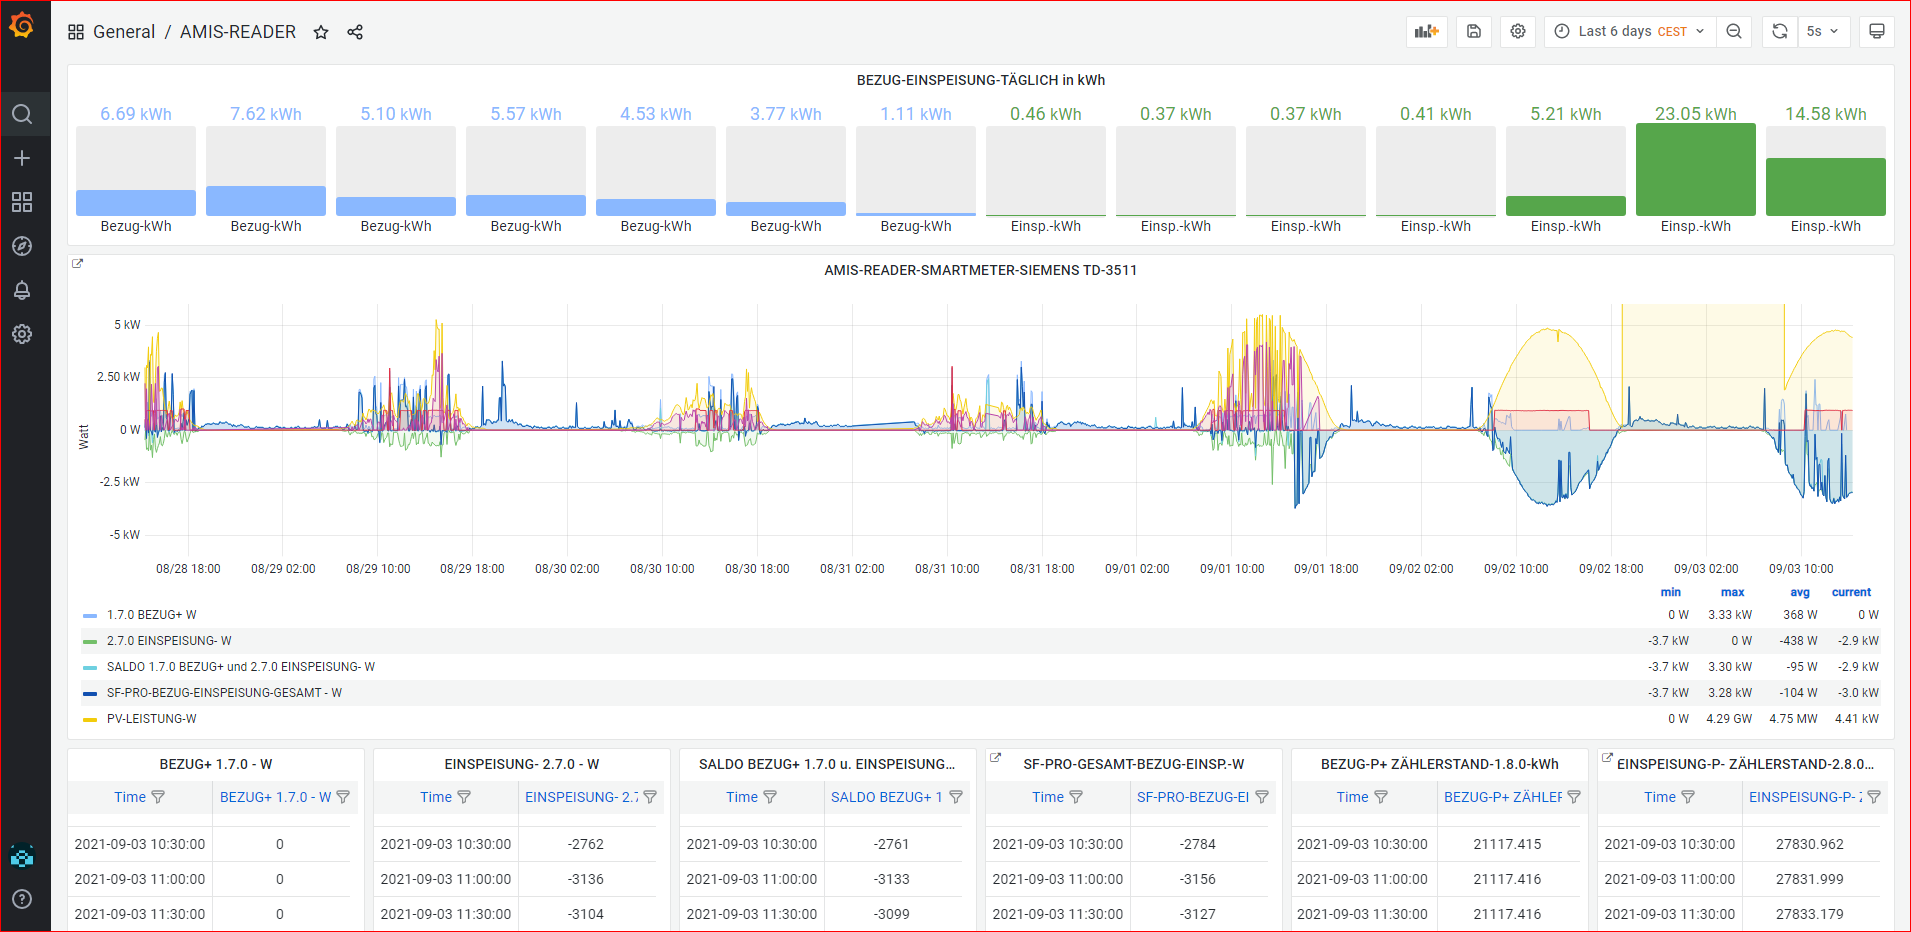Screen dimensions: 1911x932
Task: Filter the BEZUG-P+ ZÄHLER value column
Action: [1574, 797]
